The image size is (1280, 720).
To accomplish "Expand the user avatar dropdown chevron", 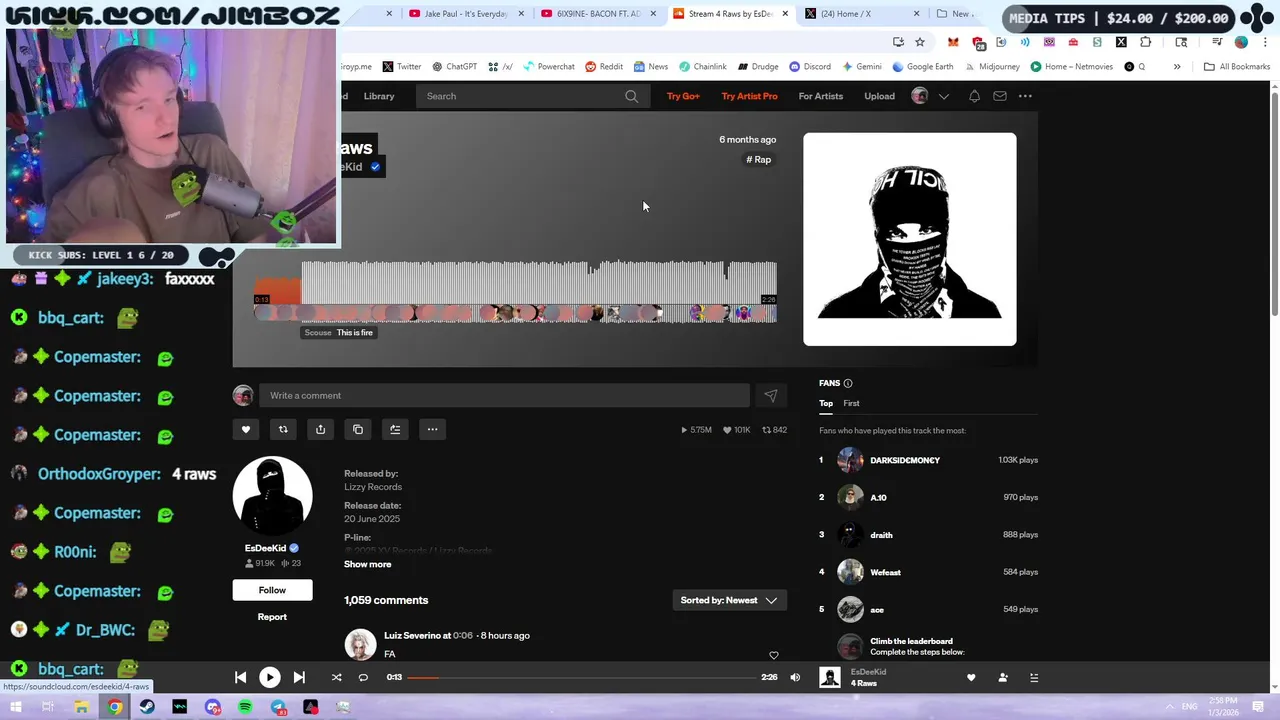I will [x=943, y=96].
